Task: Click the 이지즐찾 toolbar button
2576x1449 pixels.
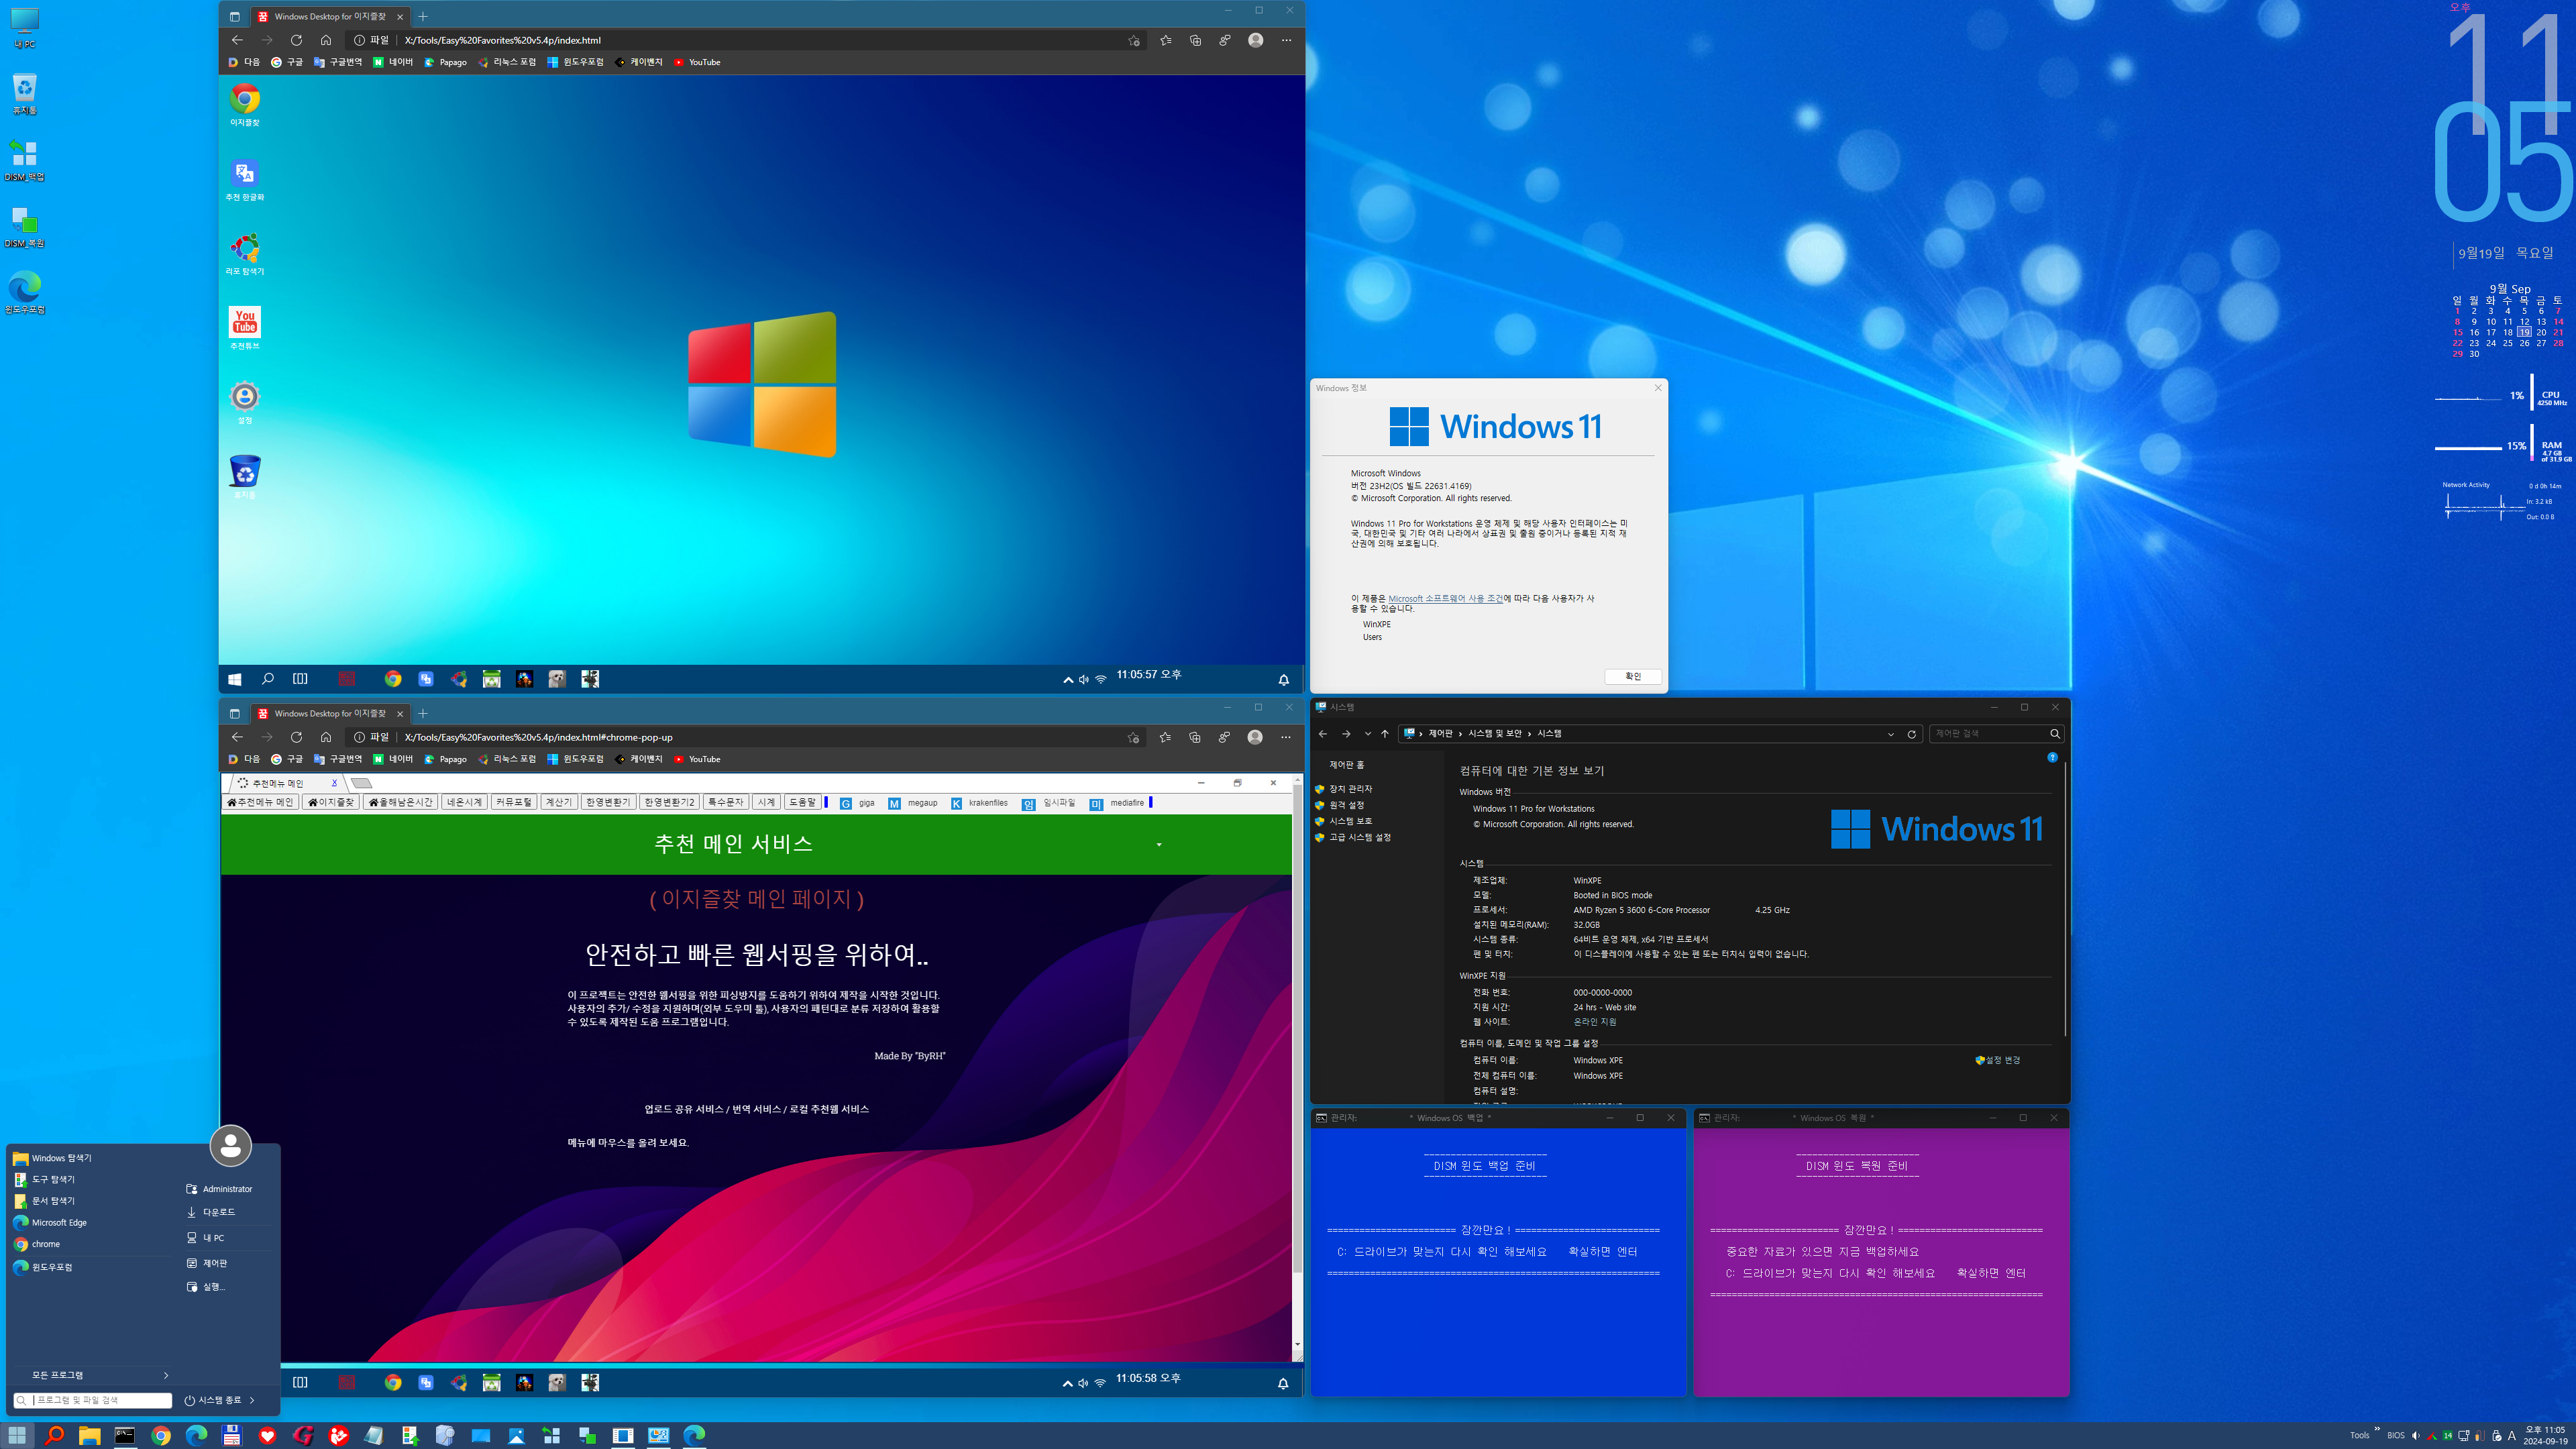Action: (x=331, y=802)
